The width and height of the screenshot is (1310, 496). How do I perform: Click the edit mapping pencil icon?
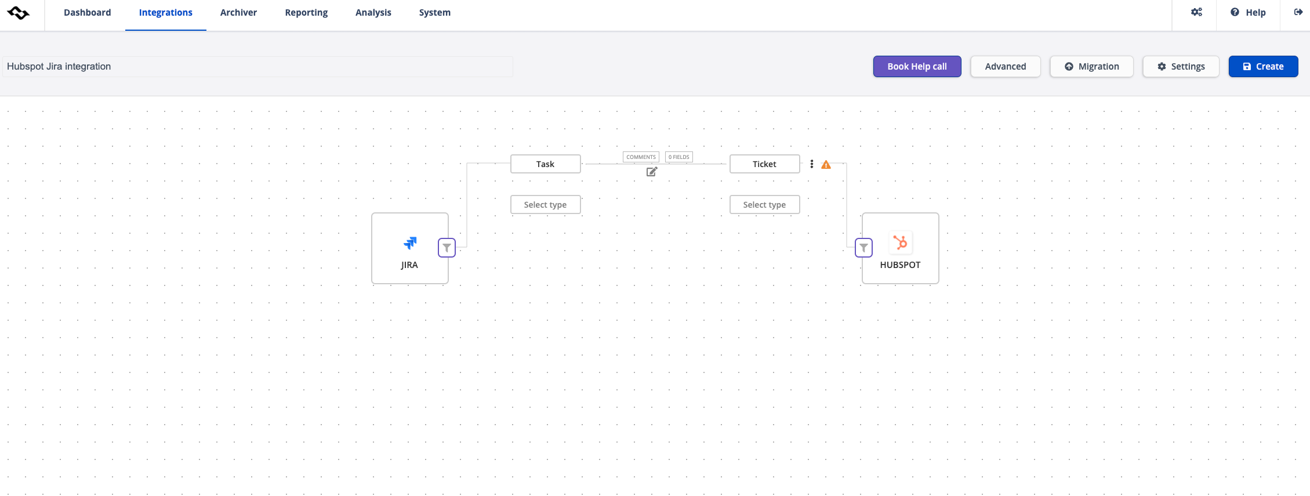point(652,172)
